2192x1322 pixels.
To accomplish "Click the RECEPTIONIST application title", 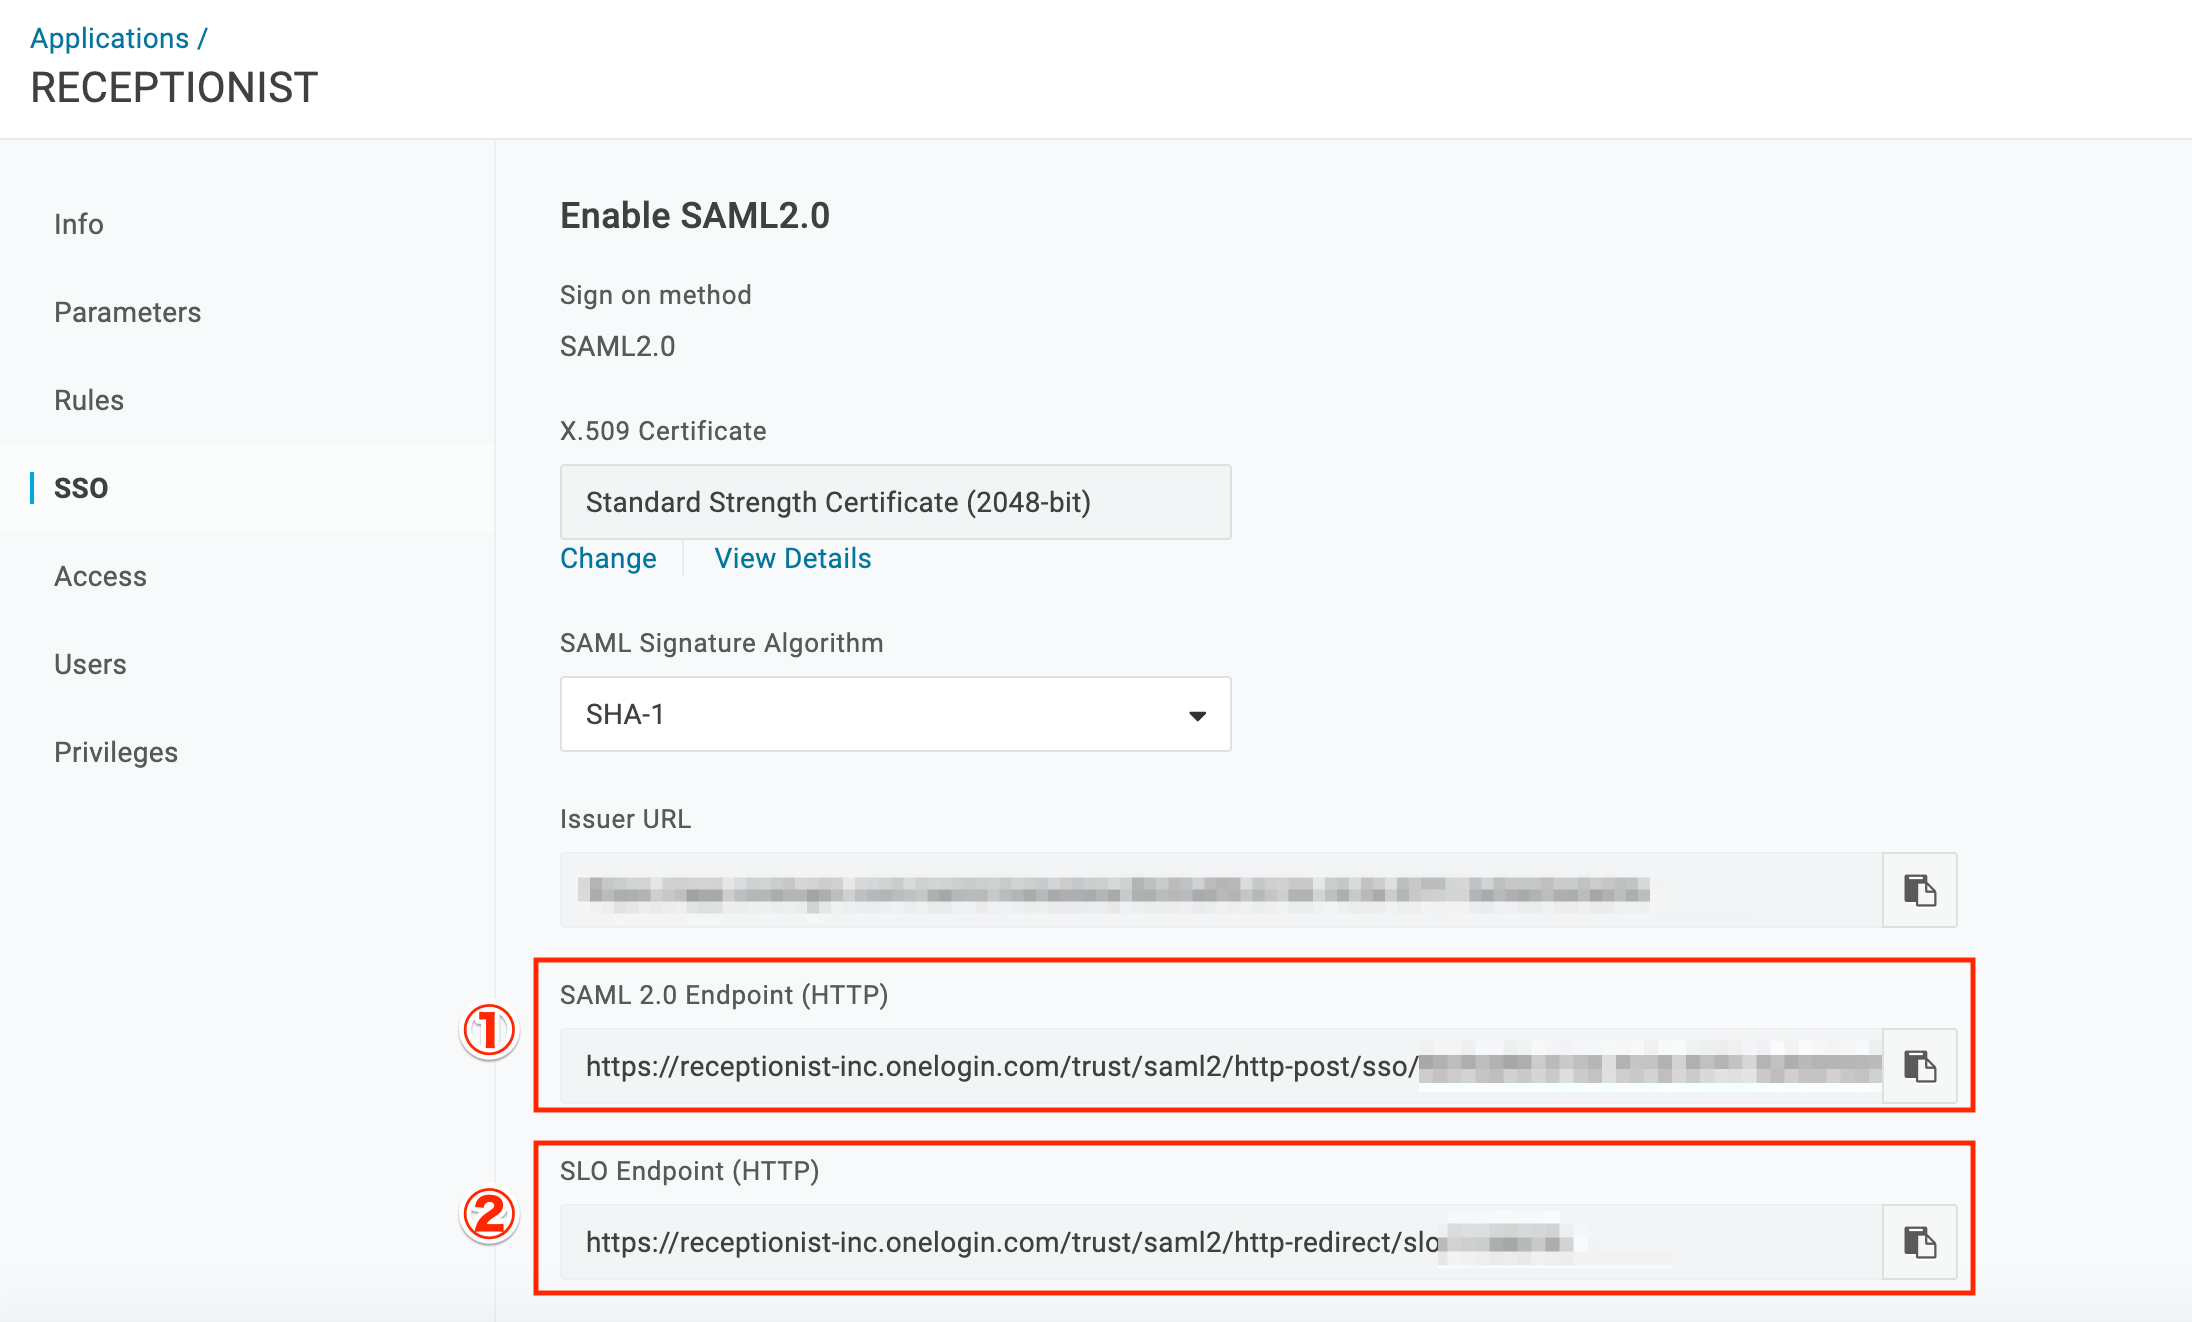I will coord(175,88).
